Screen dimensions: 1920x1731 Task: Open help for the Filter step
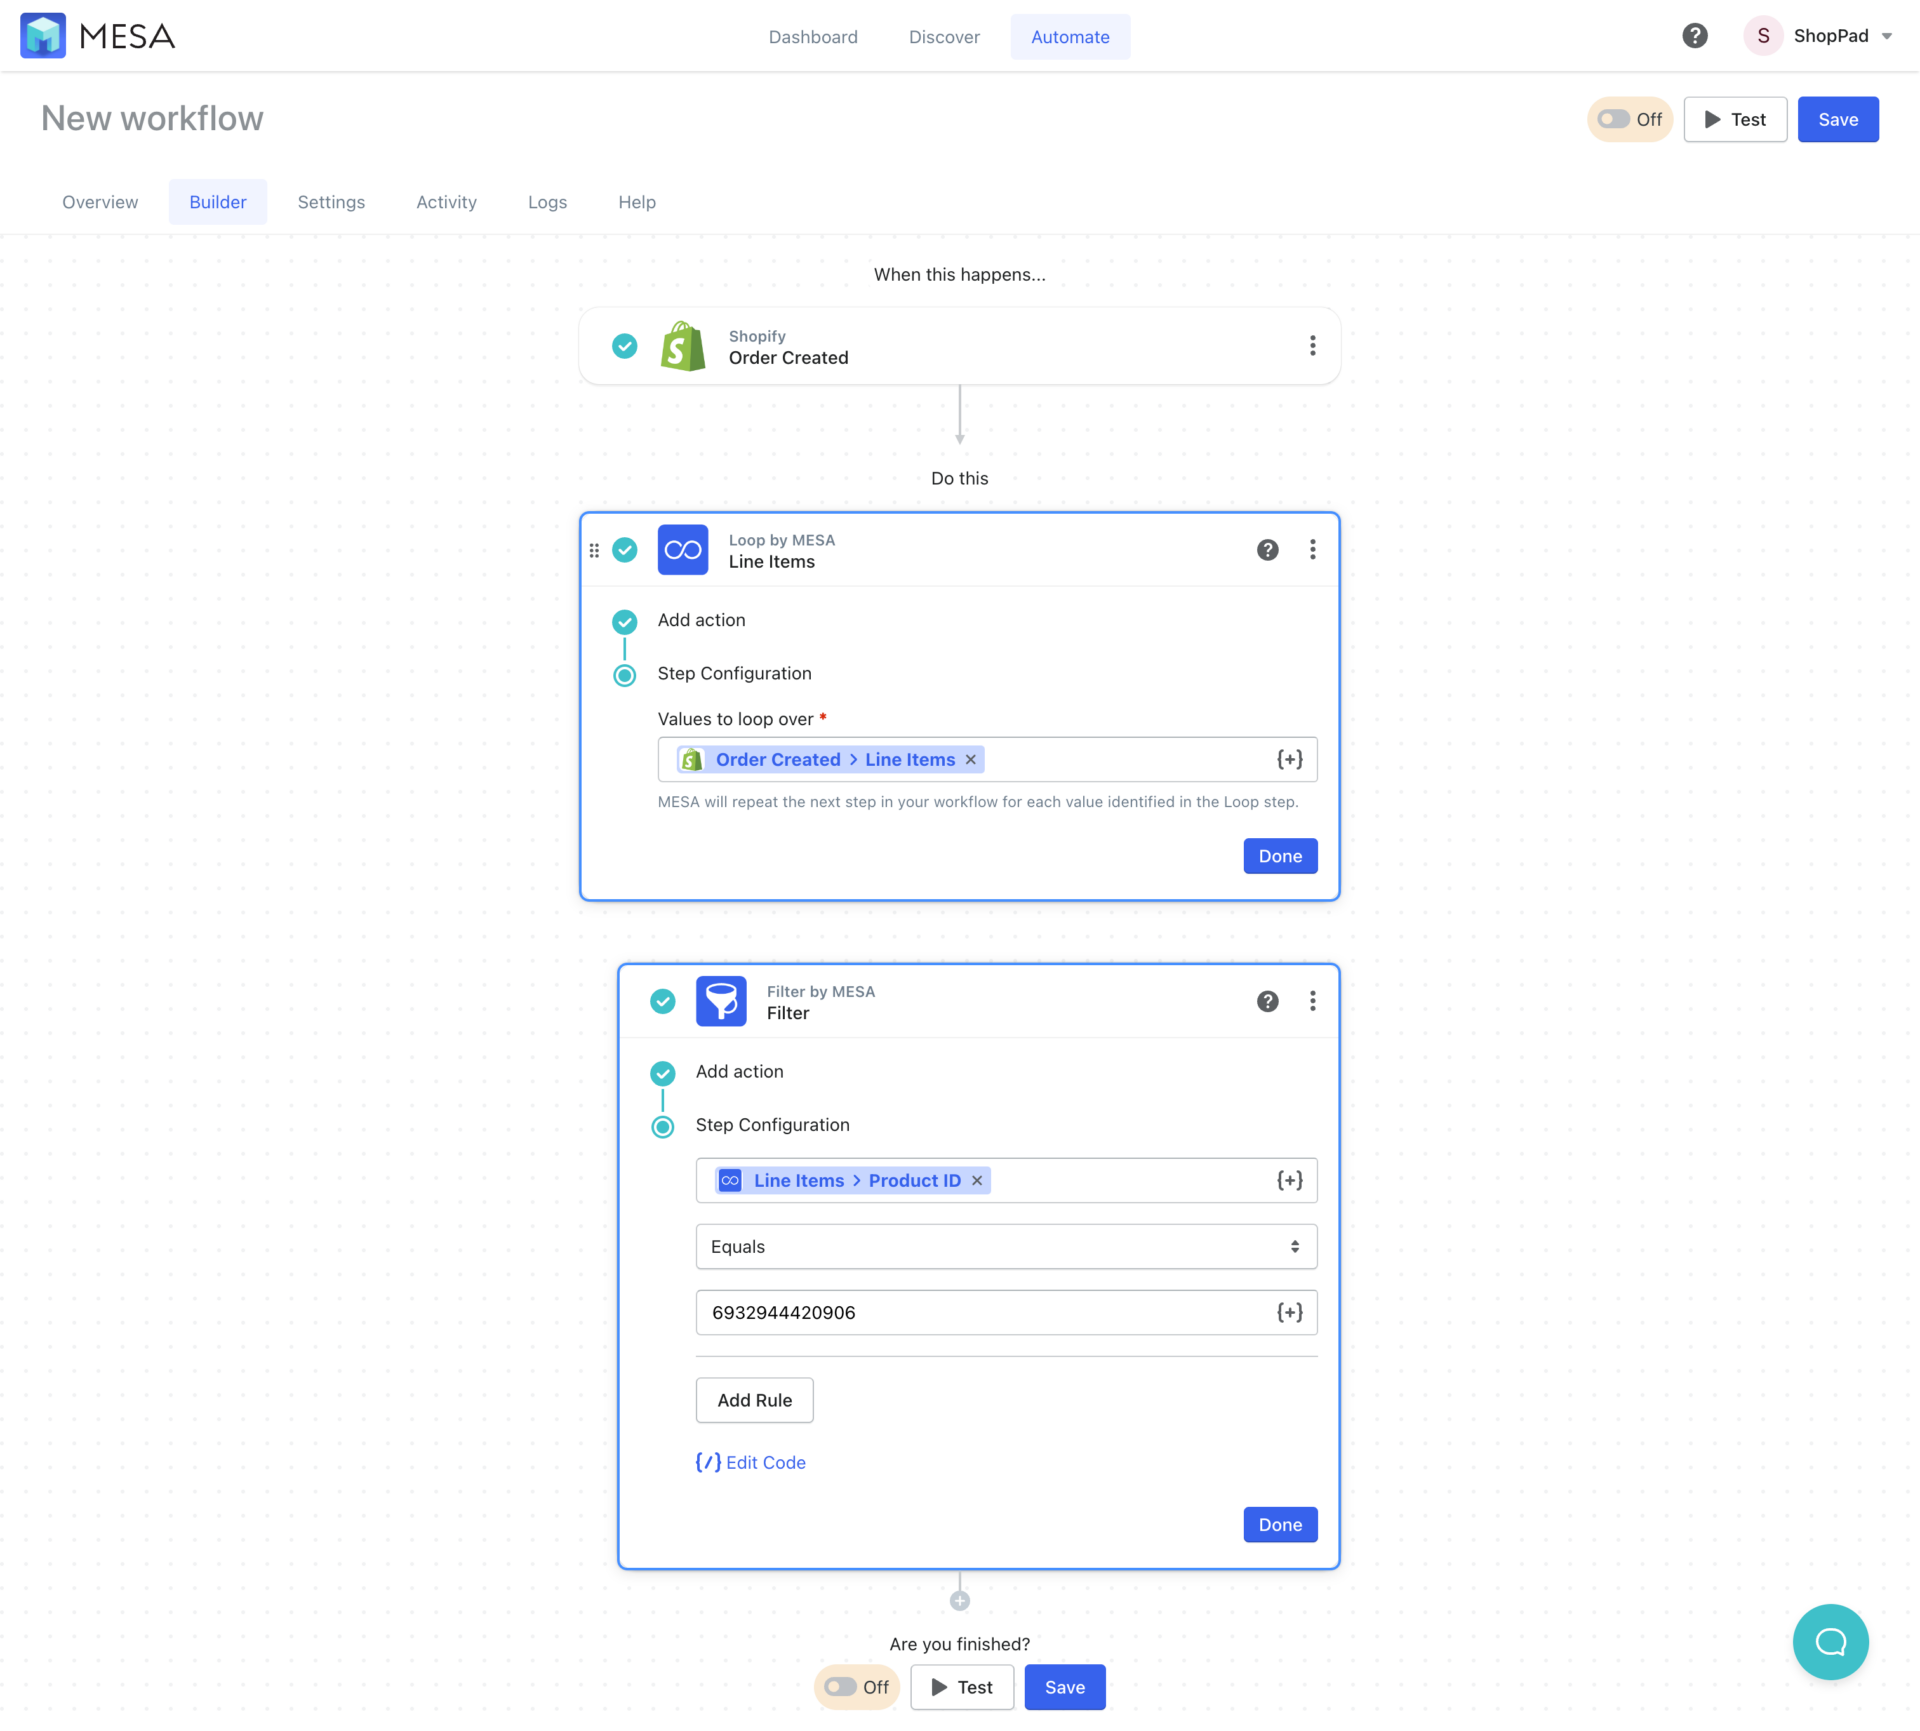(1267, 1000)
